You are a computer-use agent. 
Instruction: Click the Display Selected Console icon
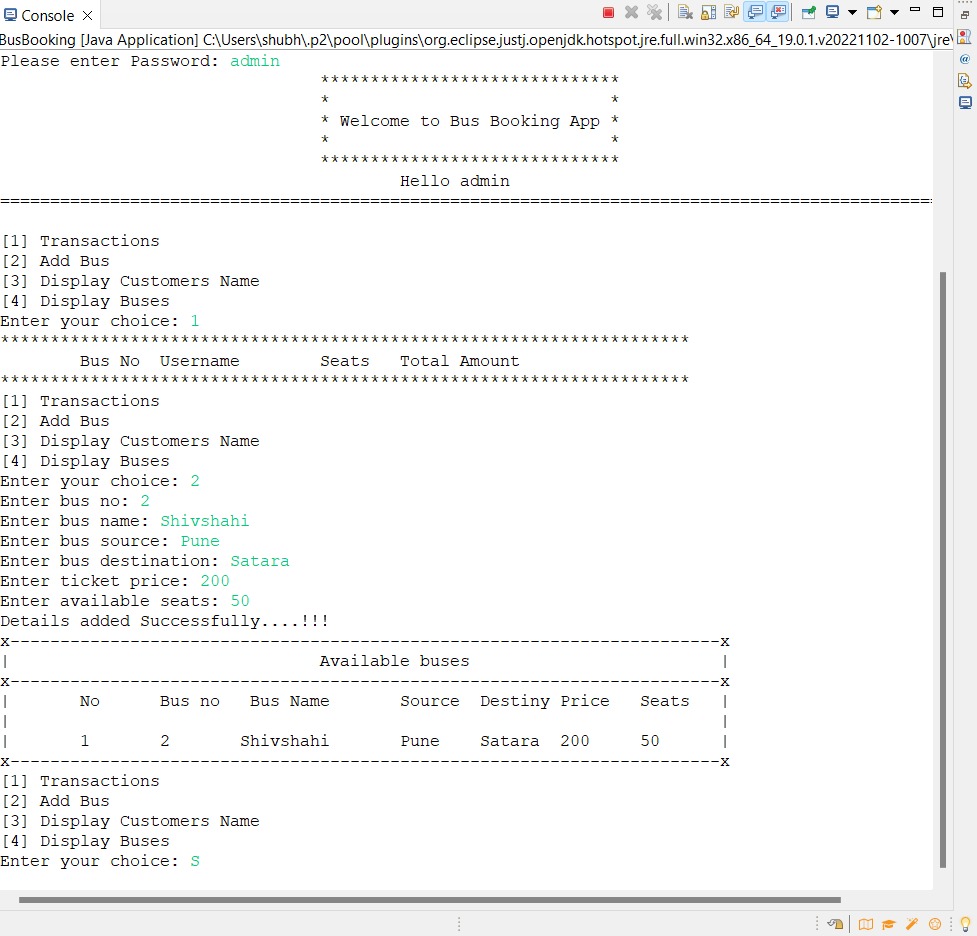pos(832,12)
